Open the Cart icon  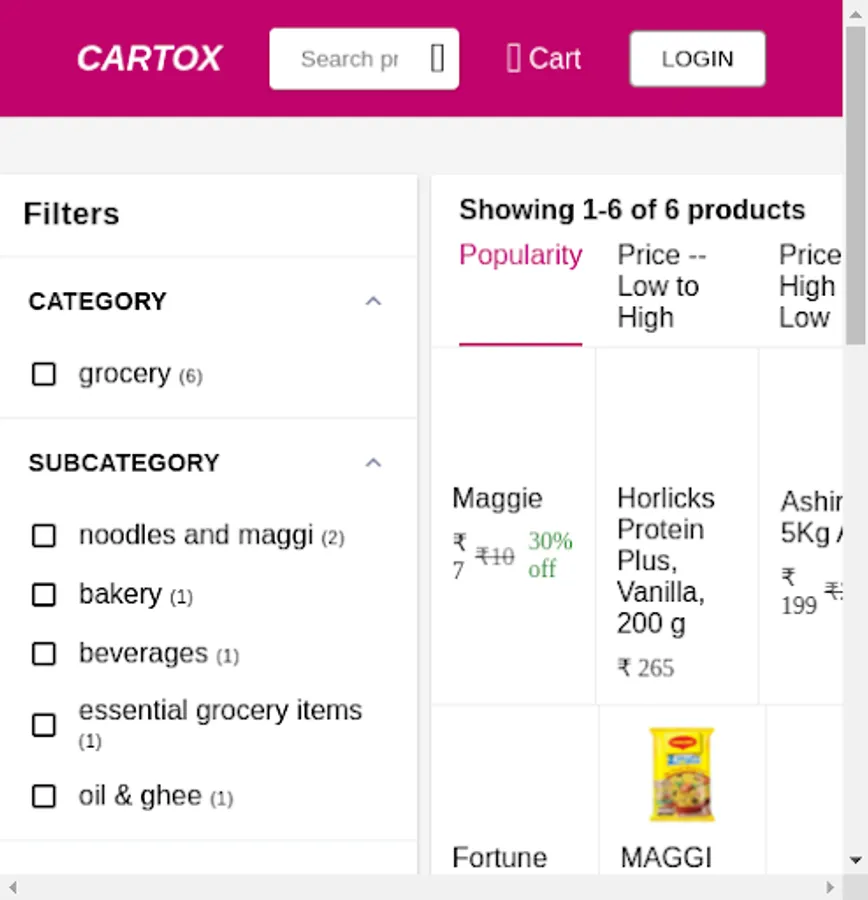(514, 59)
